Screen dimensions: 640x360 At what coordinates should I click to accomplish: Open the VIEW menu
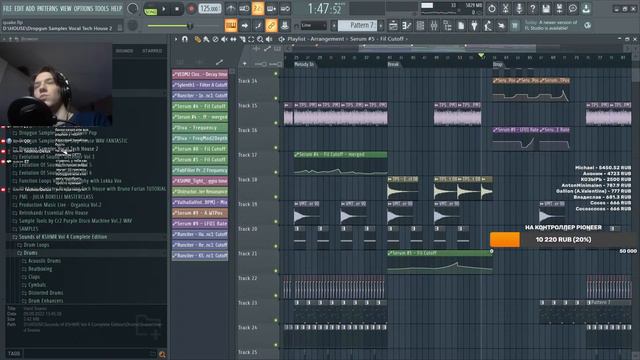point(66,8)
